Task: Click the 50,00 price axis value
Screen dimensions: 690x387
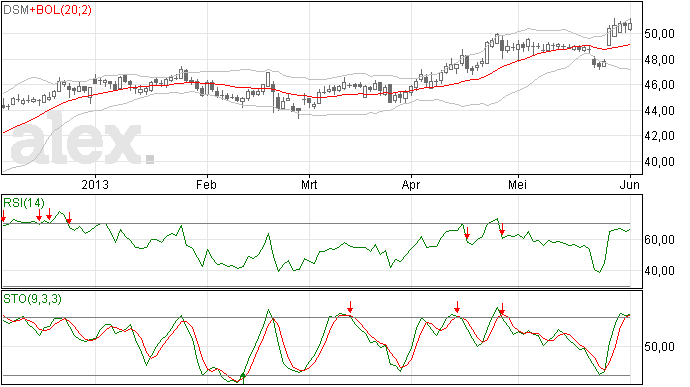Action: (659, 34)
